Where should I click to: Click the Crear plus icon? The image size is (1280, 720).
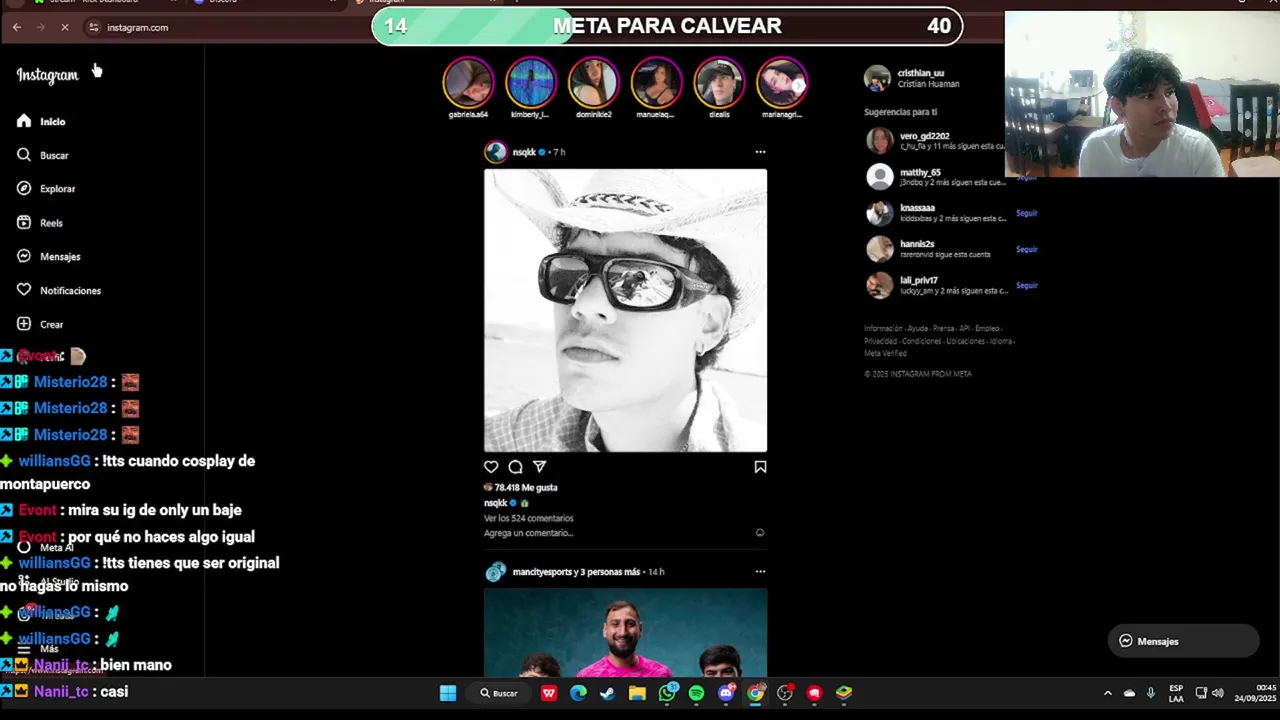click(x=24, y=324)
